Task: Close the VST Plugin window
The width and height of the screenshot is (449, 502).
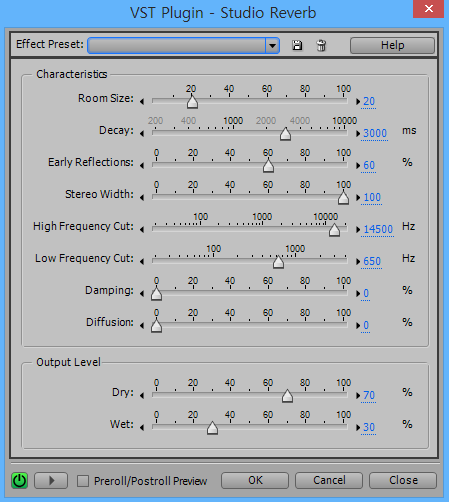Action: tap(429, 9)
